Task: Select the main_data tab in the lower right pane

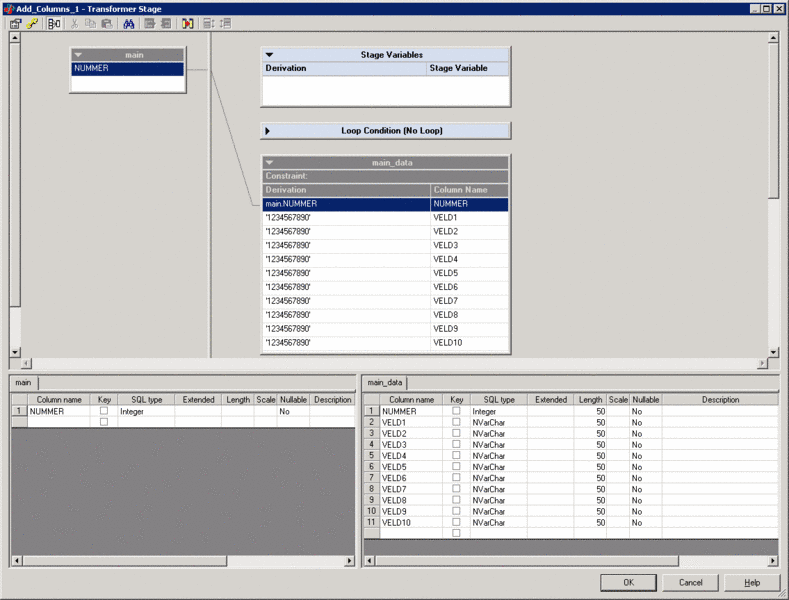Action: pos(384,383)
